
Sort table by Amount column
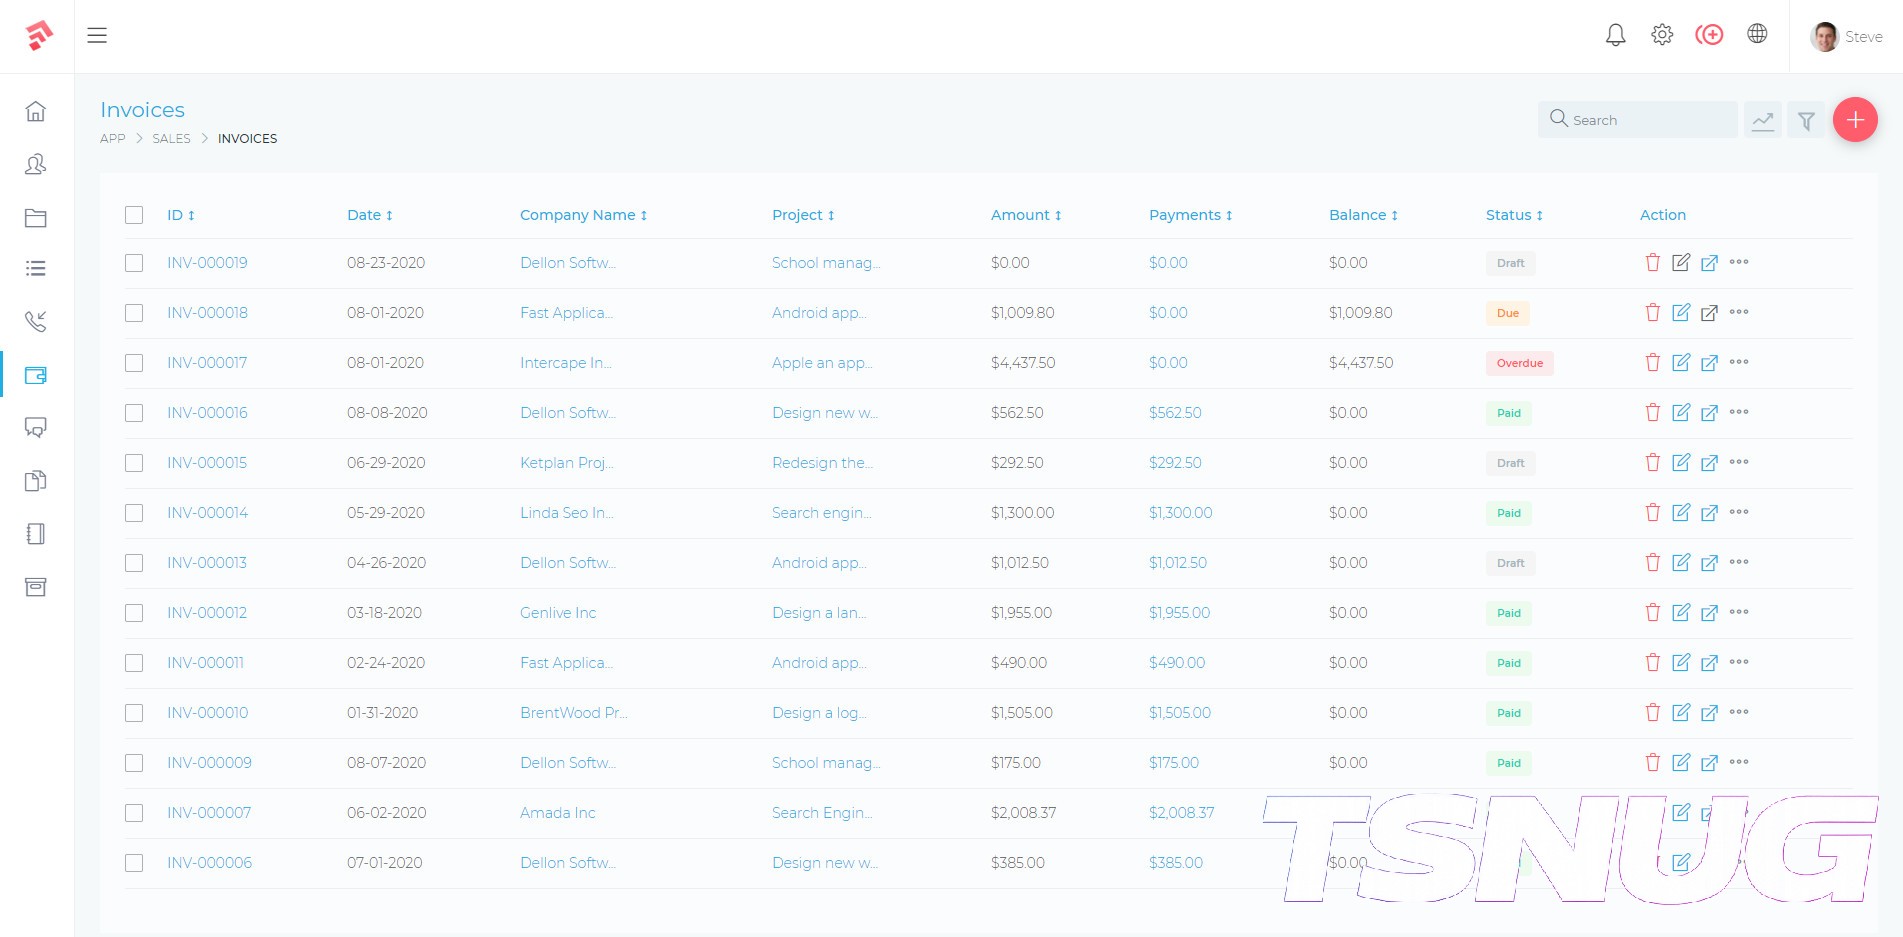pos(1025,215)
